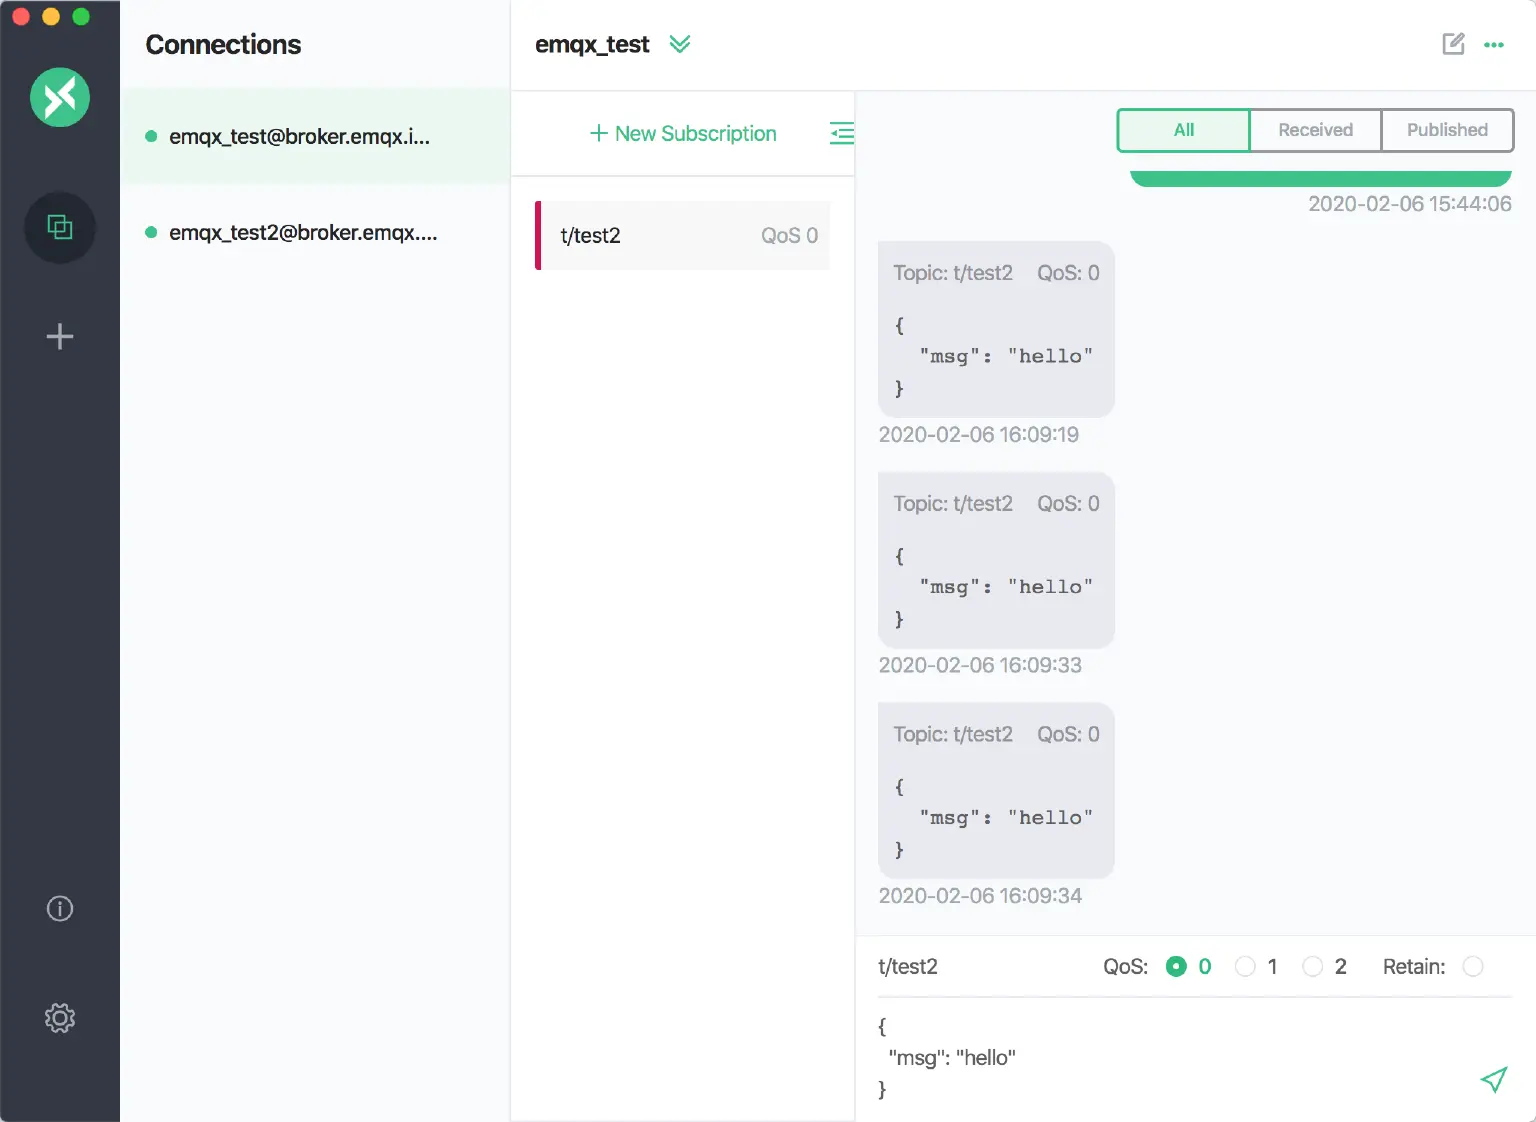This screenshot has width=1536, height=1122.
Task: Click New Subscription button
Action: point(683,133)
